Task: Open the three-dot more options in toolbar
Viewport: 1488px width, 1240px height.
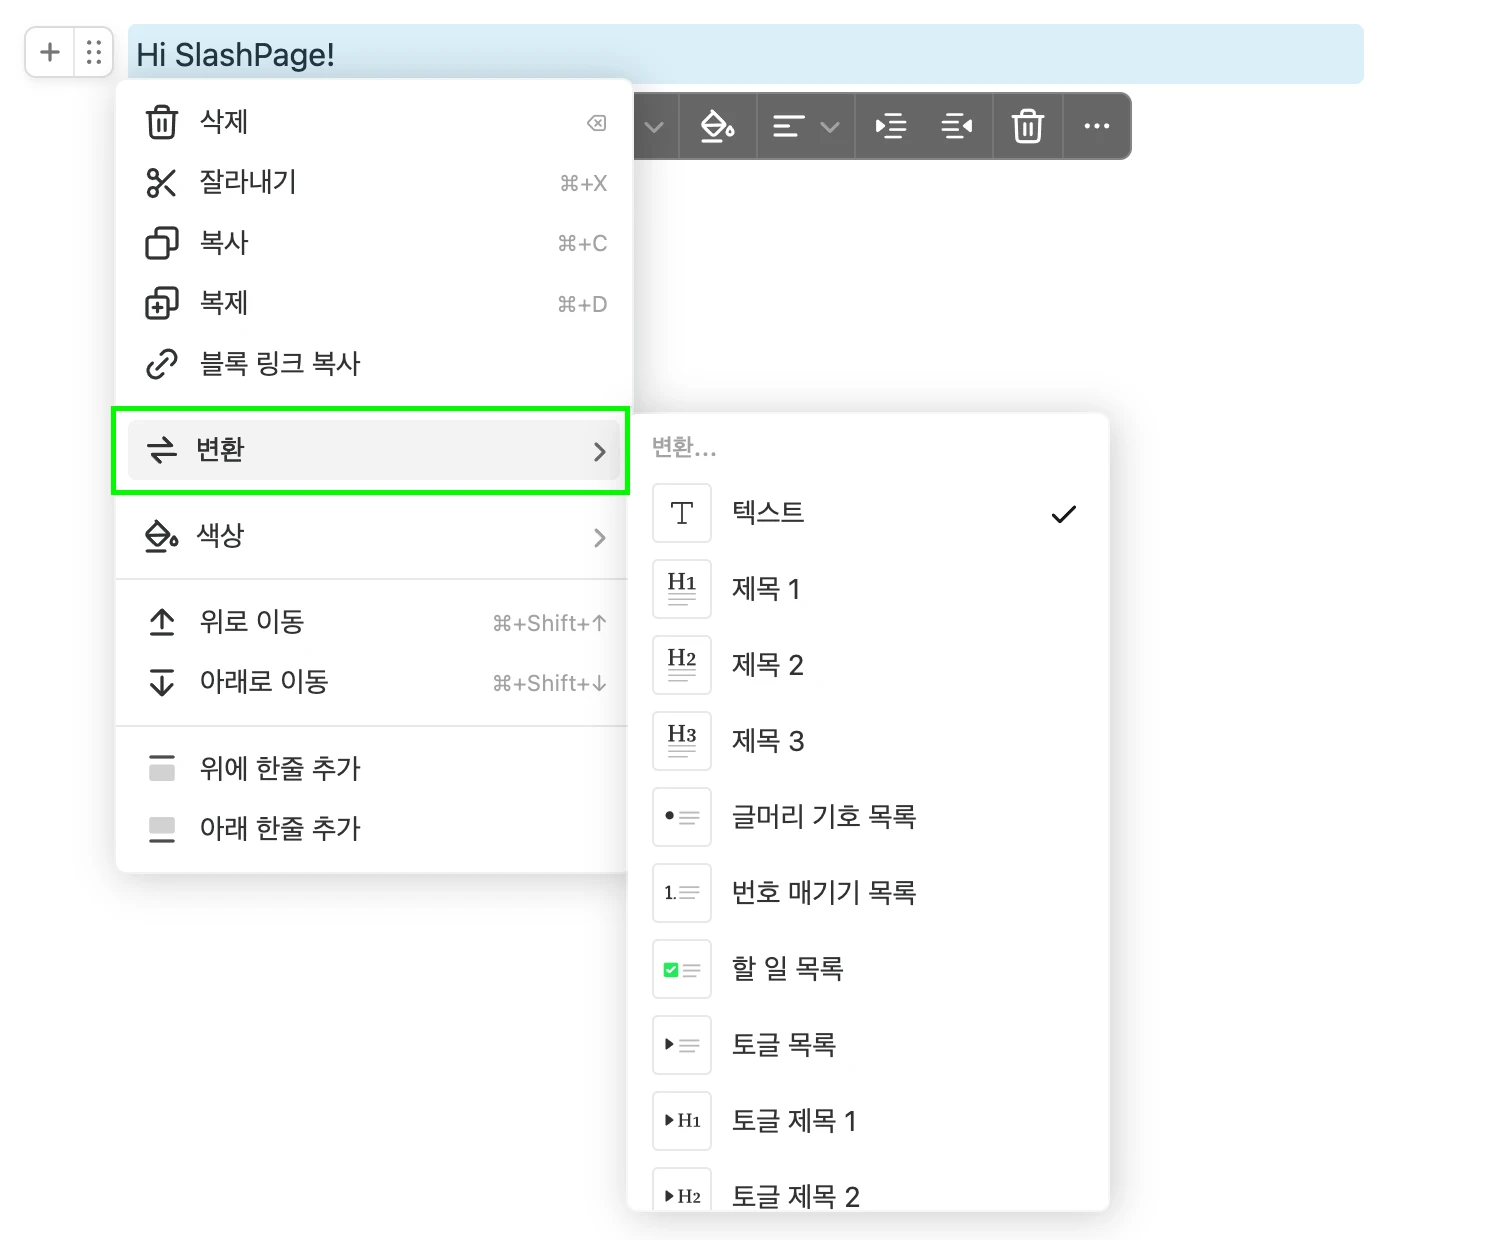Action: tap(1096, 127)
